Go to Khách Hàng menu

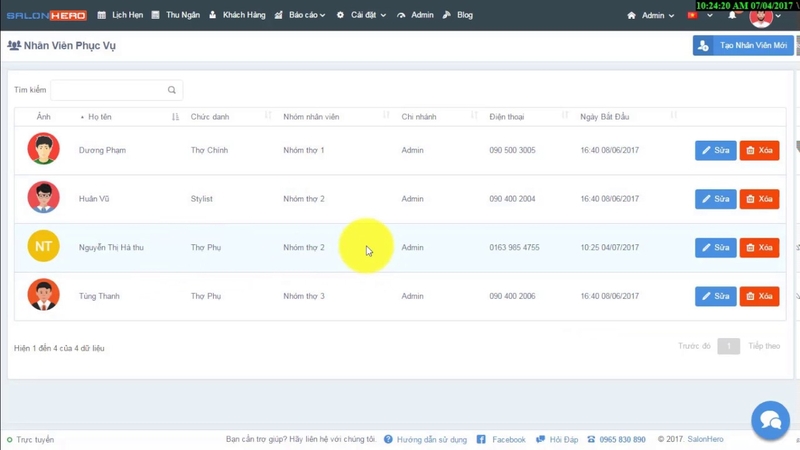click(237, 15)
